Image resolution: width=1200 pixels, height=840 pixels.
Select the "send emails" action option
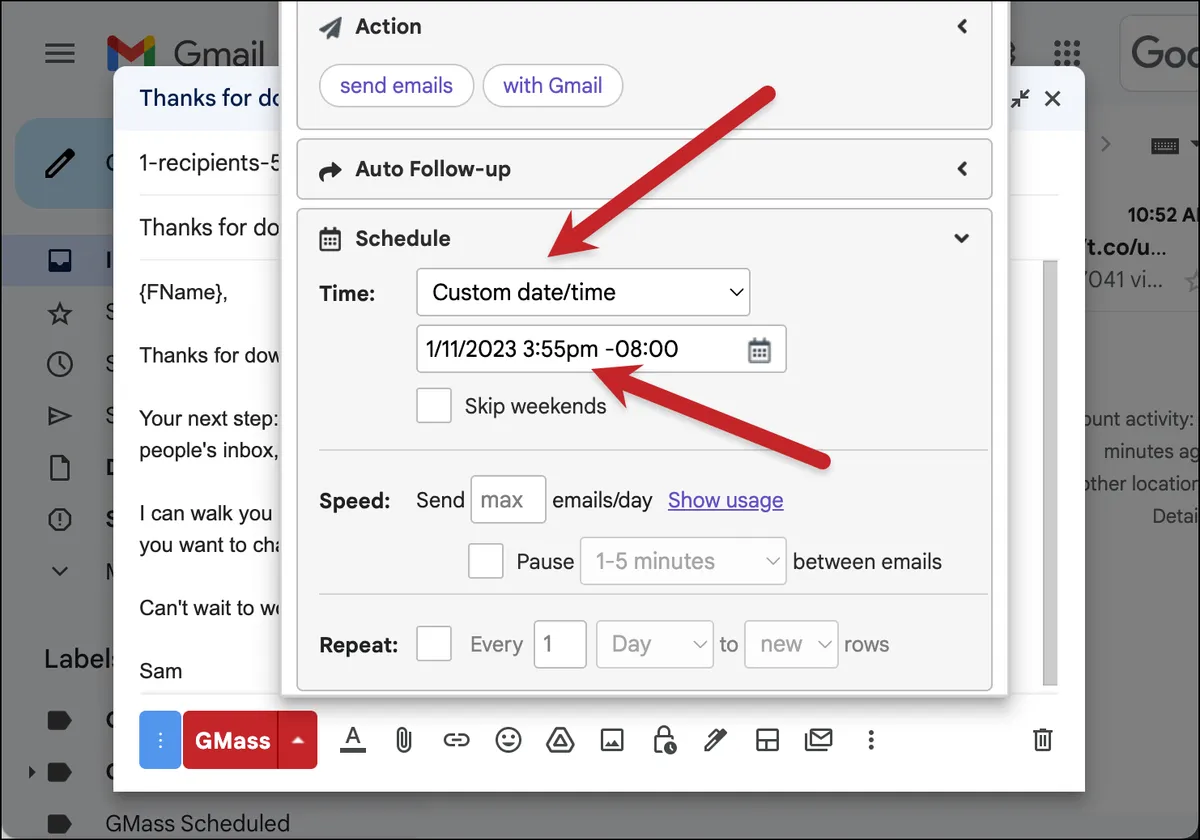click(396, 86)
